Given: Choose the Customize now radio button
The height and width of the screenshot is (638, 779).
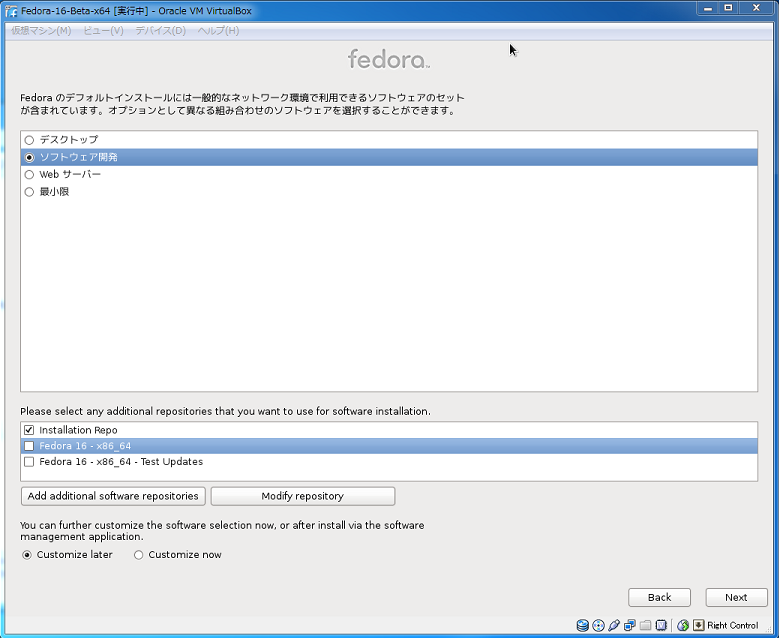Looking at the screenshot, I should point(139,555).
